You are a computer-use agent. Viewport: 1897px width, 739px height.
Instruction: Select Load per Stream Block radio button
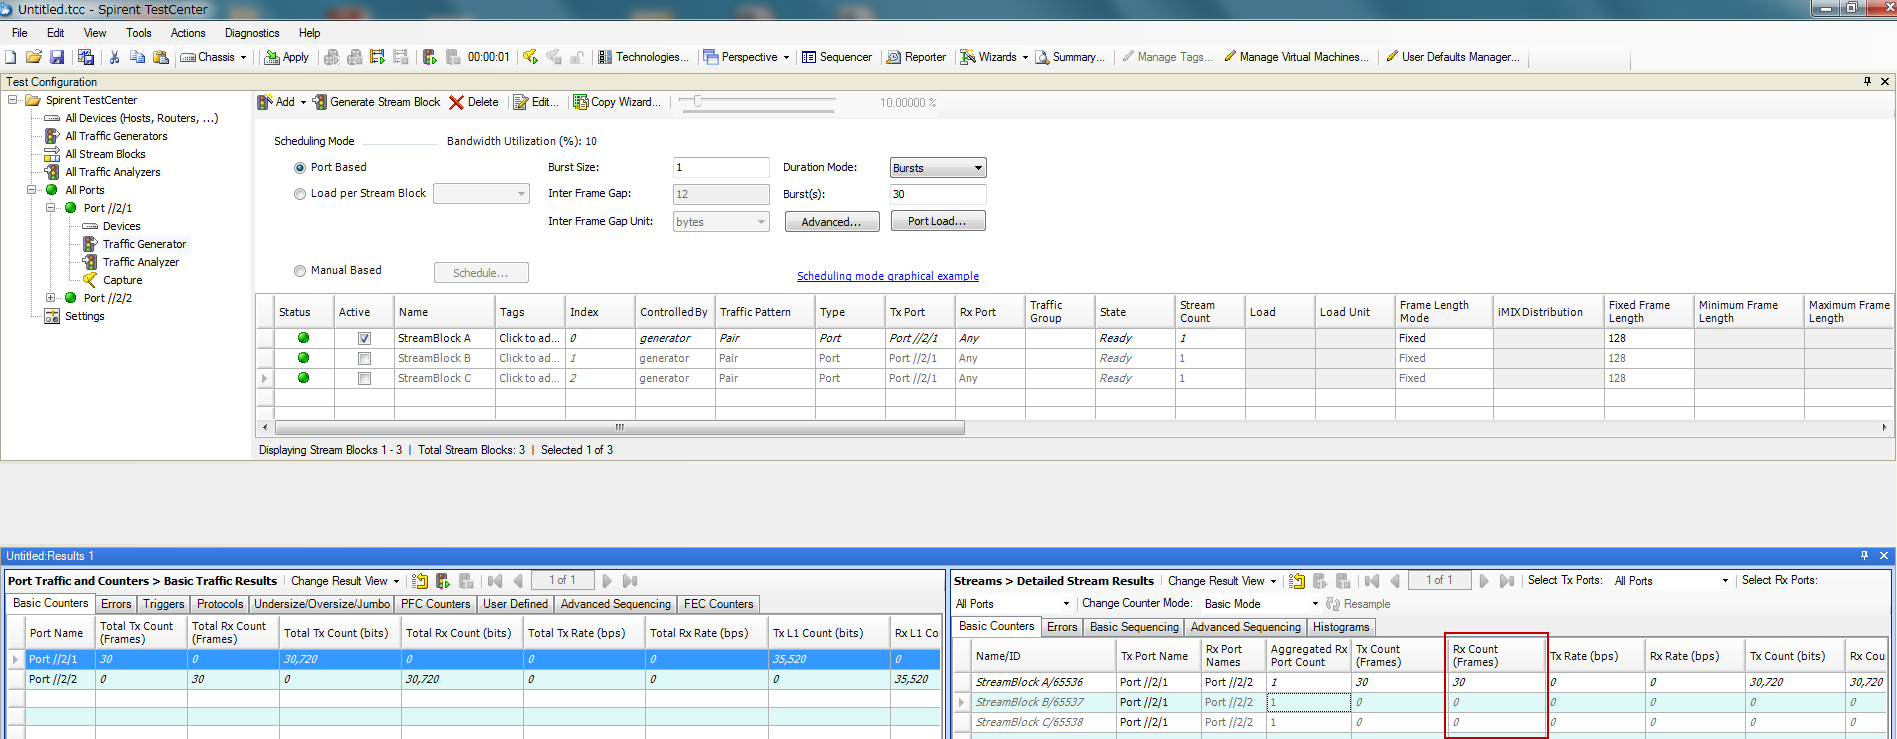300,194
